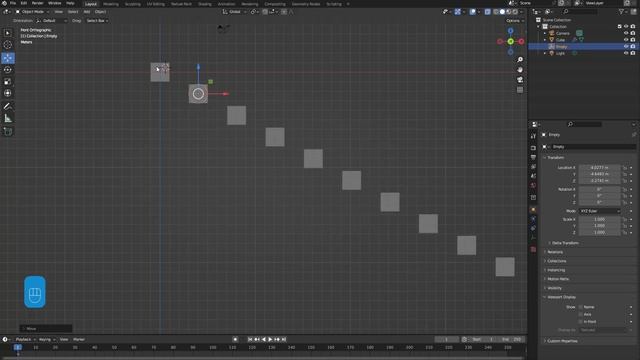Switch orthographic/perspective grid icon in viewport
The width and height of the screenshot is (640, 360).
(x=520, y=90)
